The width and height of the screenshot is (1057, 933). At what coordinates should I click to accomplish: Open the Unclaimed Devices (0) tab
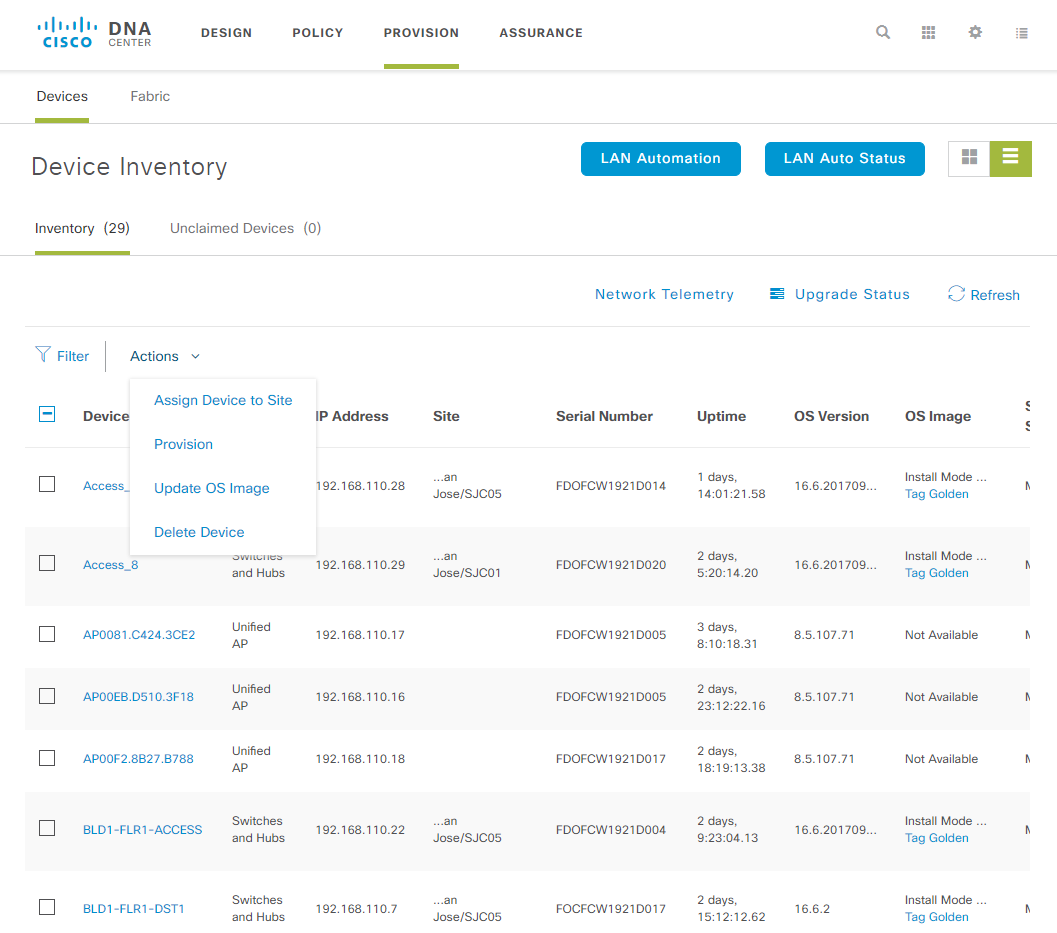[245, 229]
